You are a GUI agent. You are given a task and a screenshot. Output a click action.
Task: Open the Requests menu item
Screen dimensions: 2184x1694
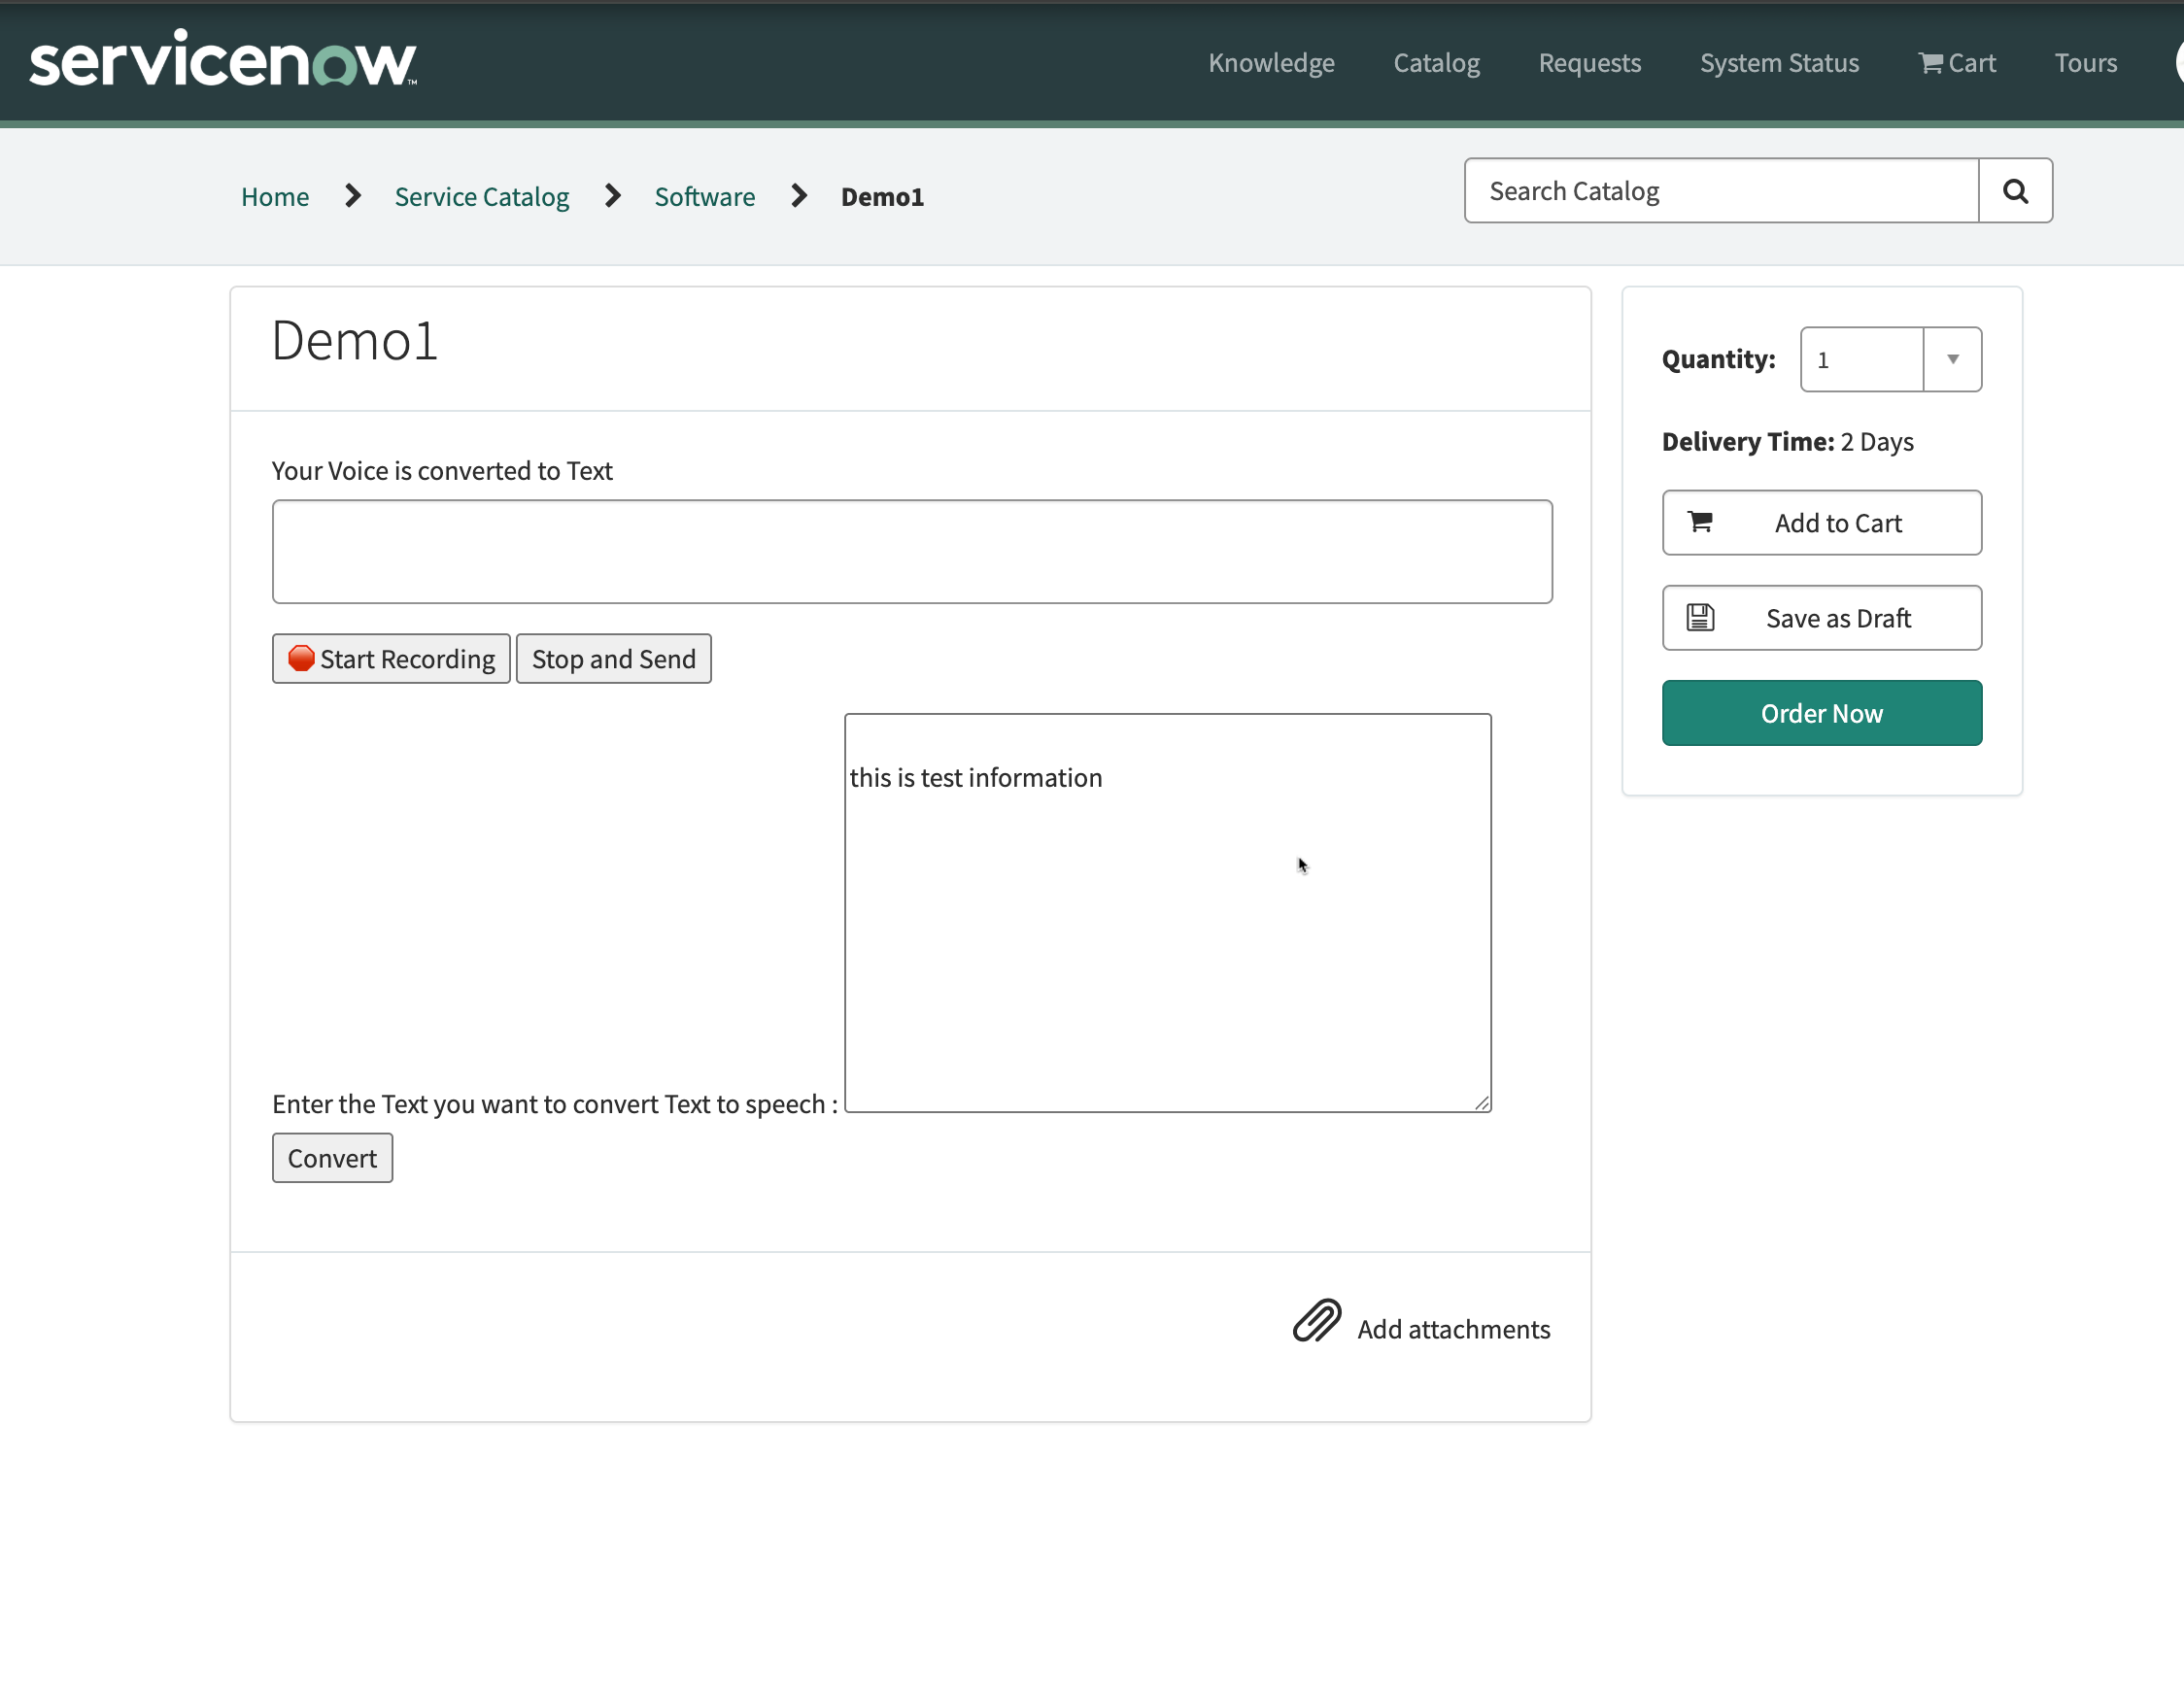[x=1589, y=63]
